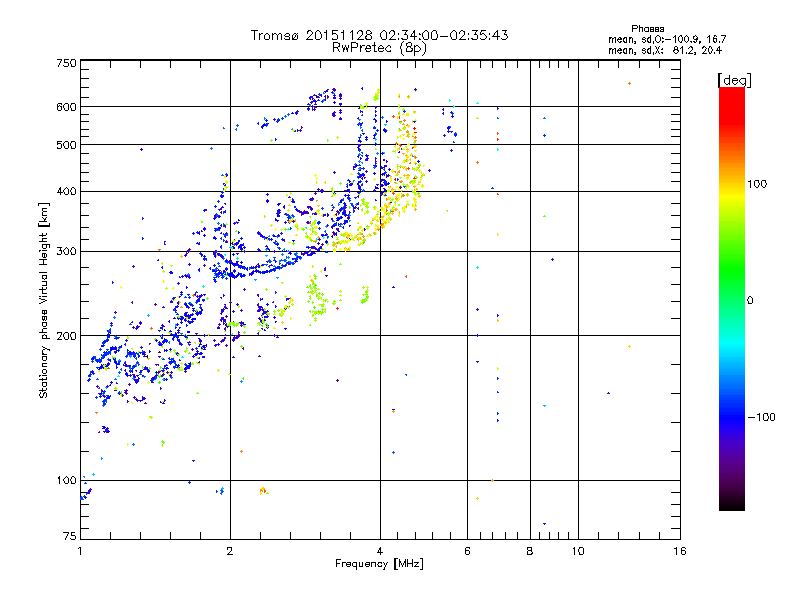Click the y-axis tick label '750'
This screenshot has width=800, height=600.
click(66, 63)
